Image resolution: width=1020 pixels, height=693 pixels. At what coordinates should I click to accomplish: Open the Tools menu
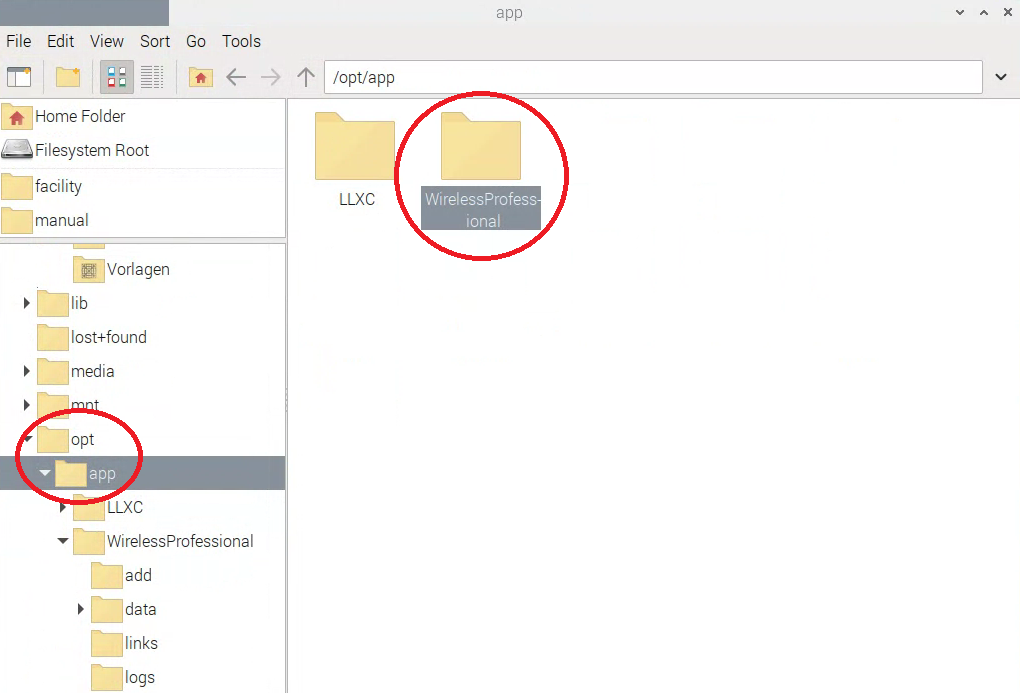click(x=241, y=41)
